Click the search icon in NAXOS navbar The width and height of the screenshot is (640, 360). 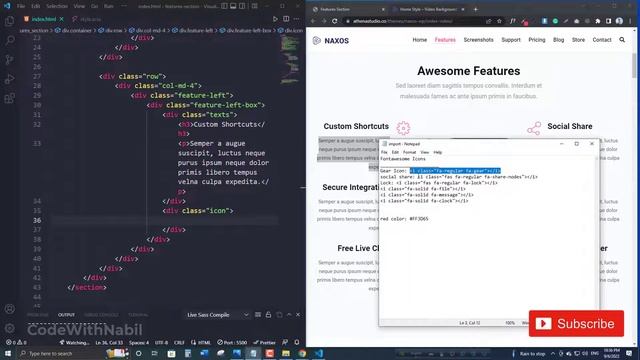pos(622,40)
